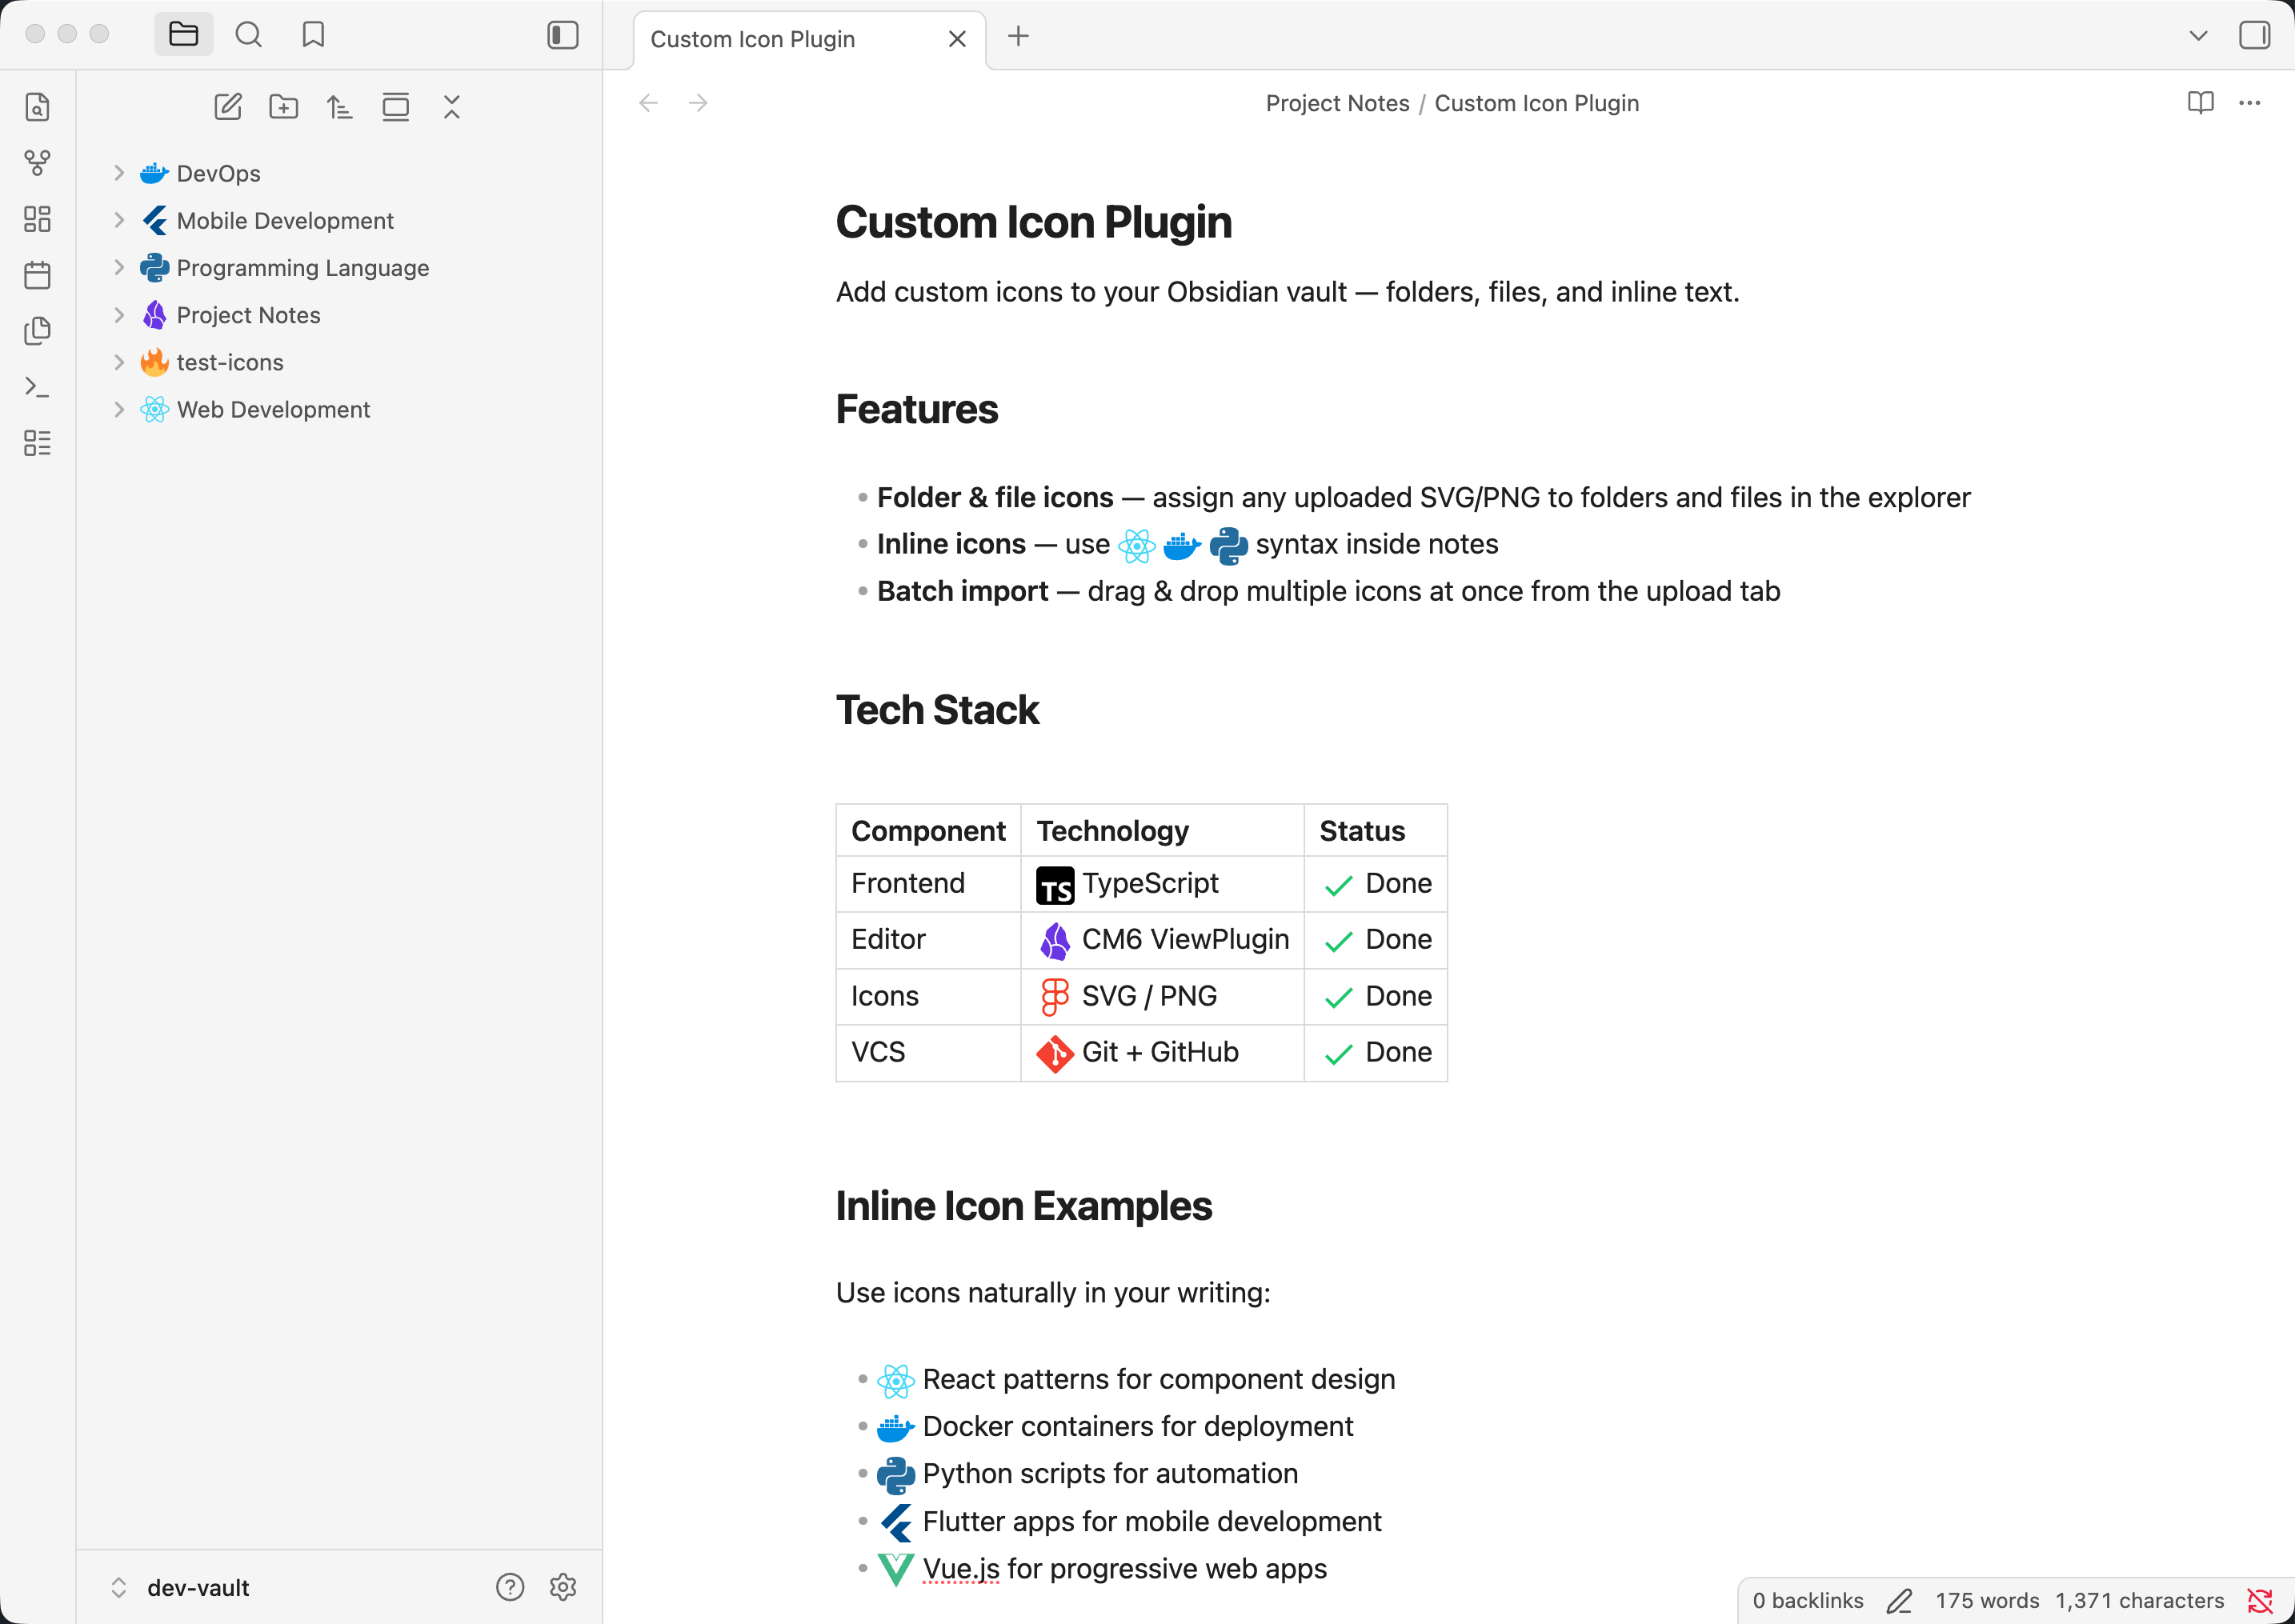Open the new tab plus button
2295x1624 pixels.
[x=1018, y=37]
